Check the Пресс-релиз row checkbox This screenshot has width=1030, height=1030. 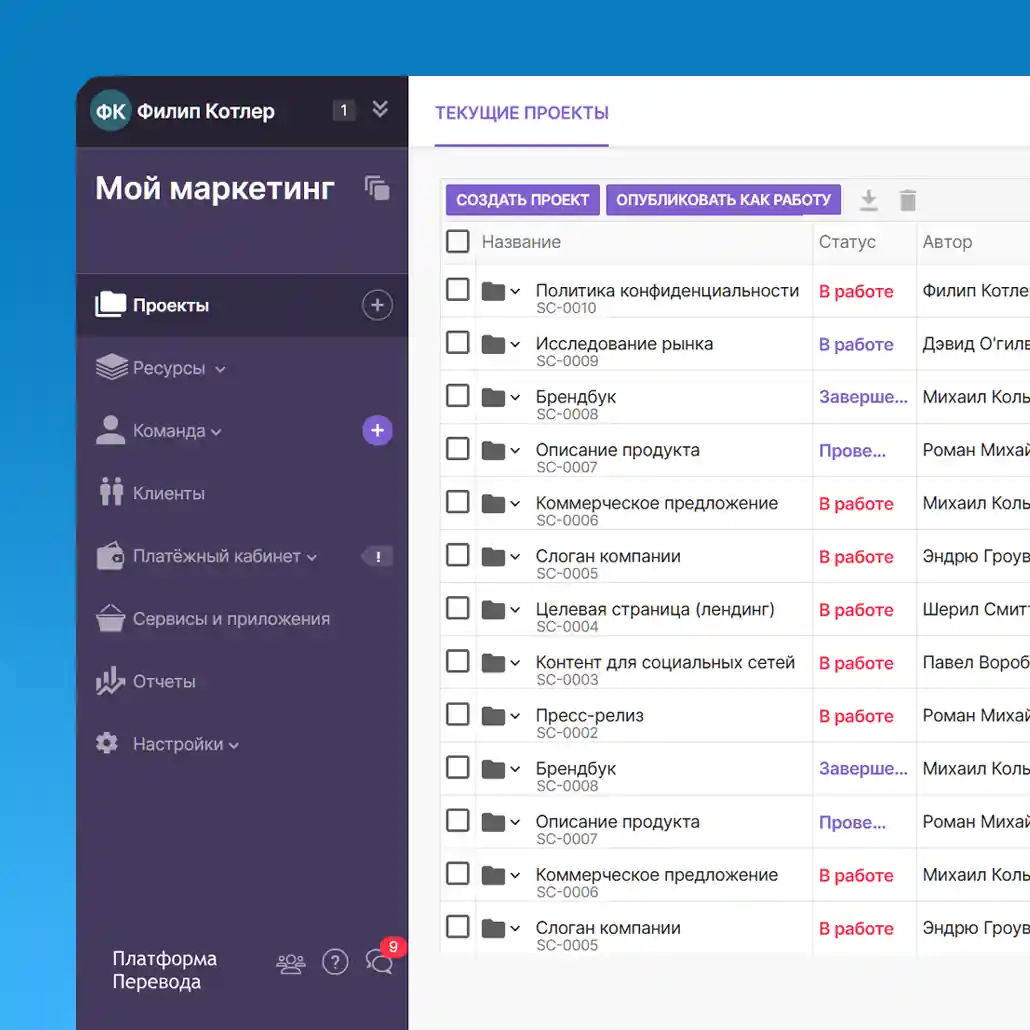[x=457, y=714]
